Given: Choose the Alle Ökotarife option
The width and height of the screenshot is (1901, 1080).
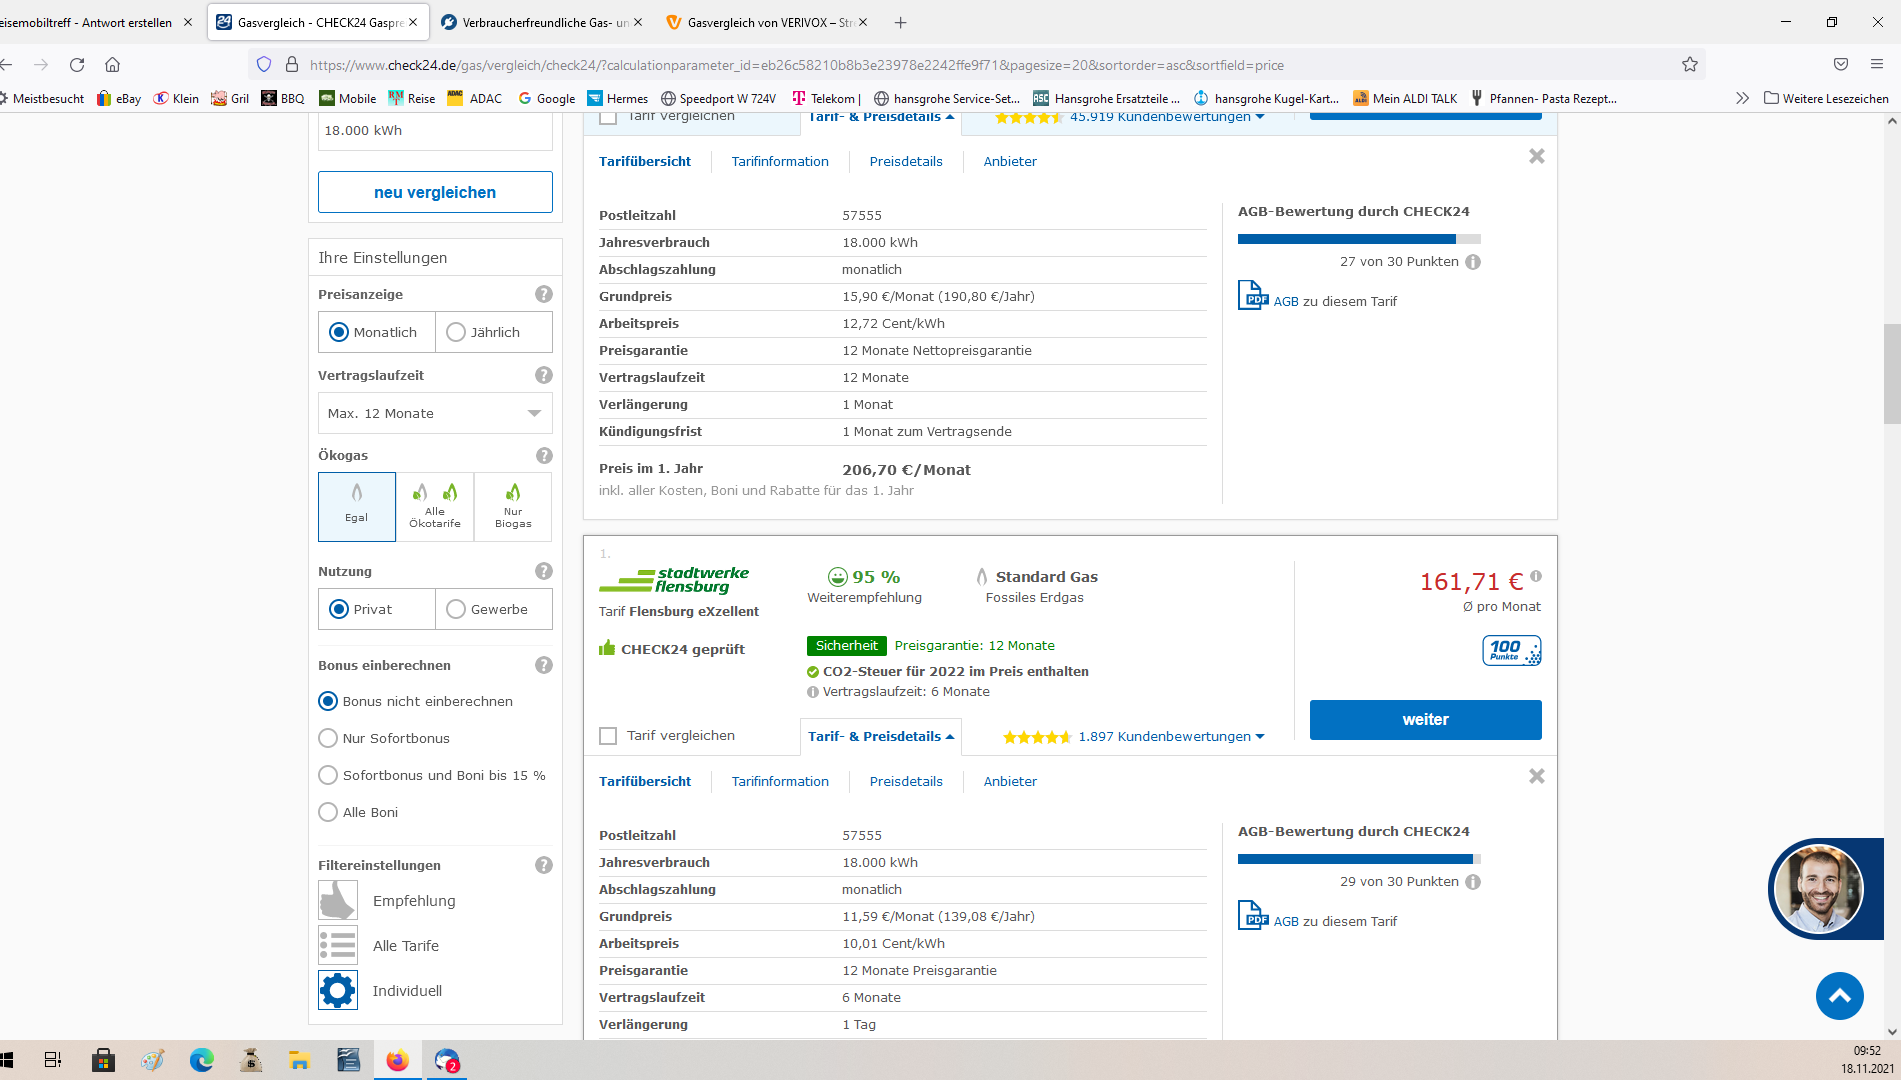Looking at the screenshot, I should pyautogui.click(x=435, y=506).
